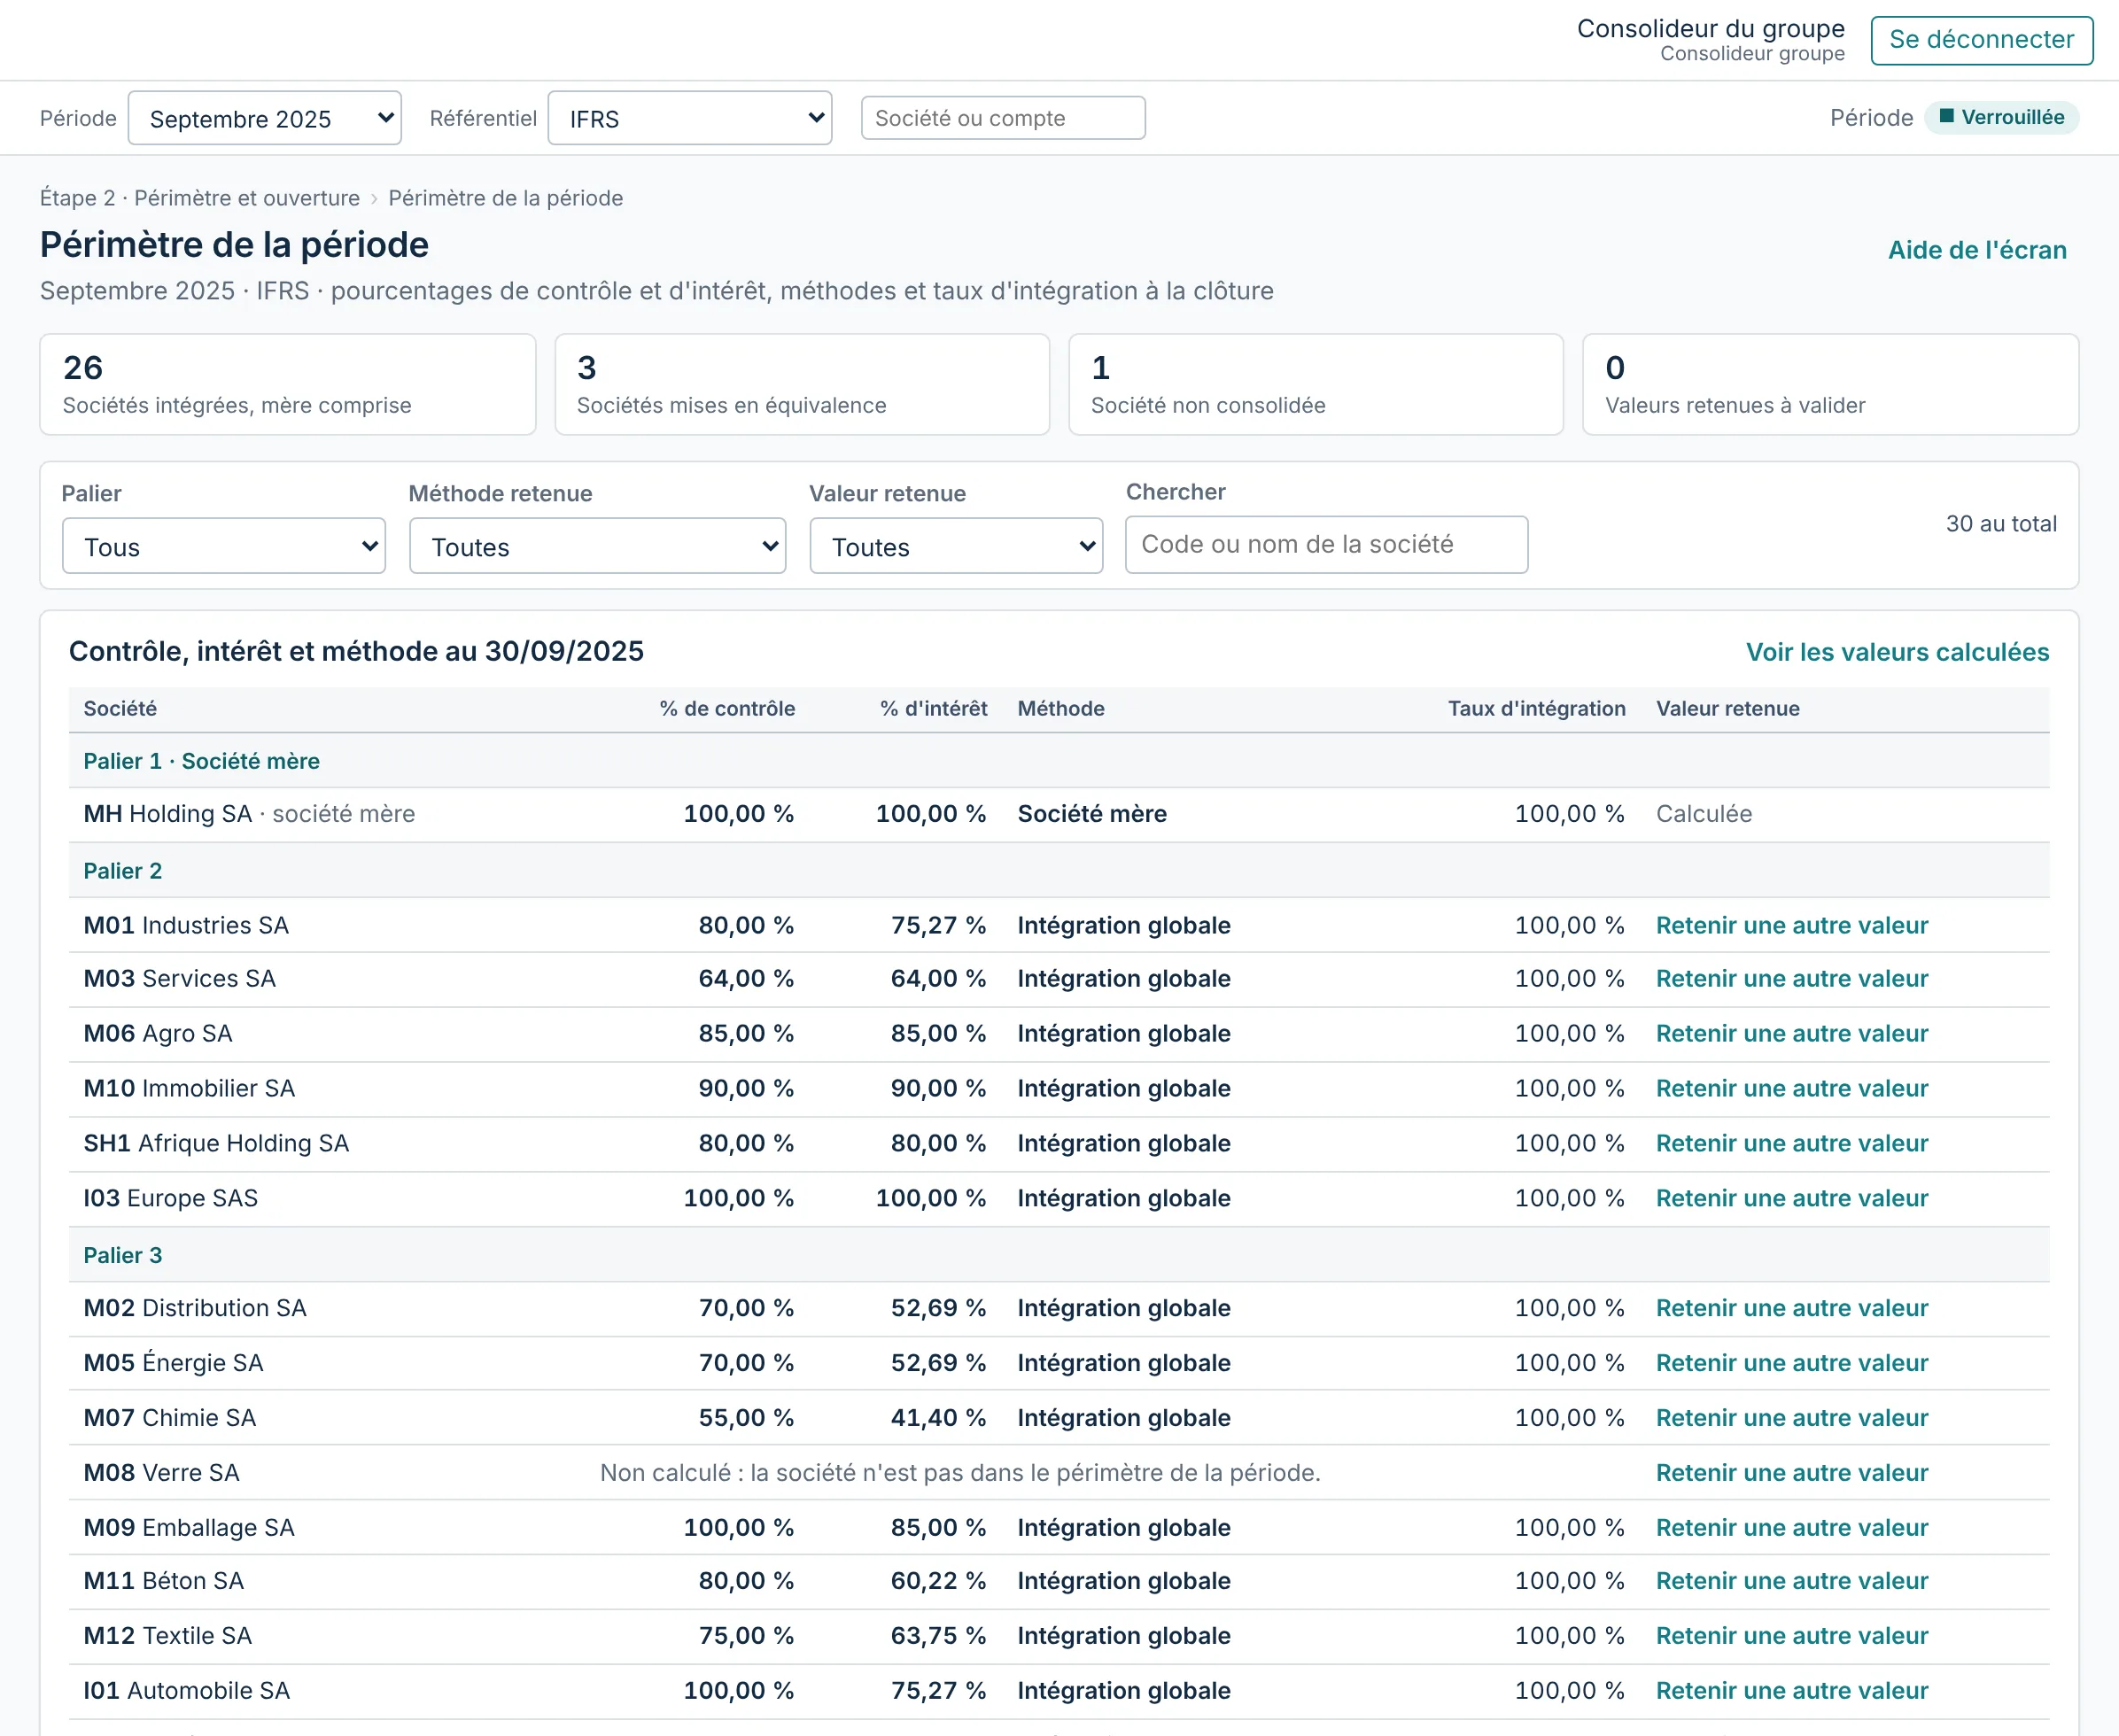Screen dimensions: 2119x1736
Task: Click Retenir une autre valeur for M02 Distribution SA
Action: 1791,1308
